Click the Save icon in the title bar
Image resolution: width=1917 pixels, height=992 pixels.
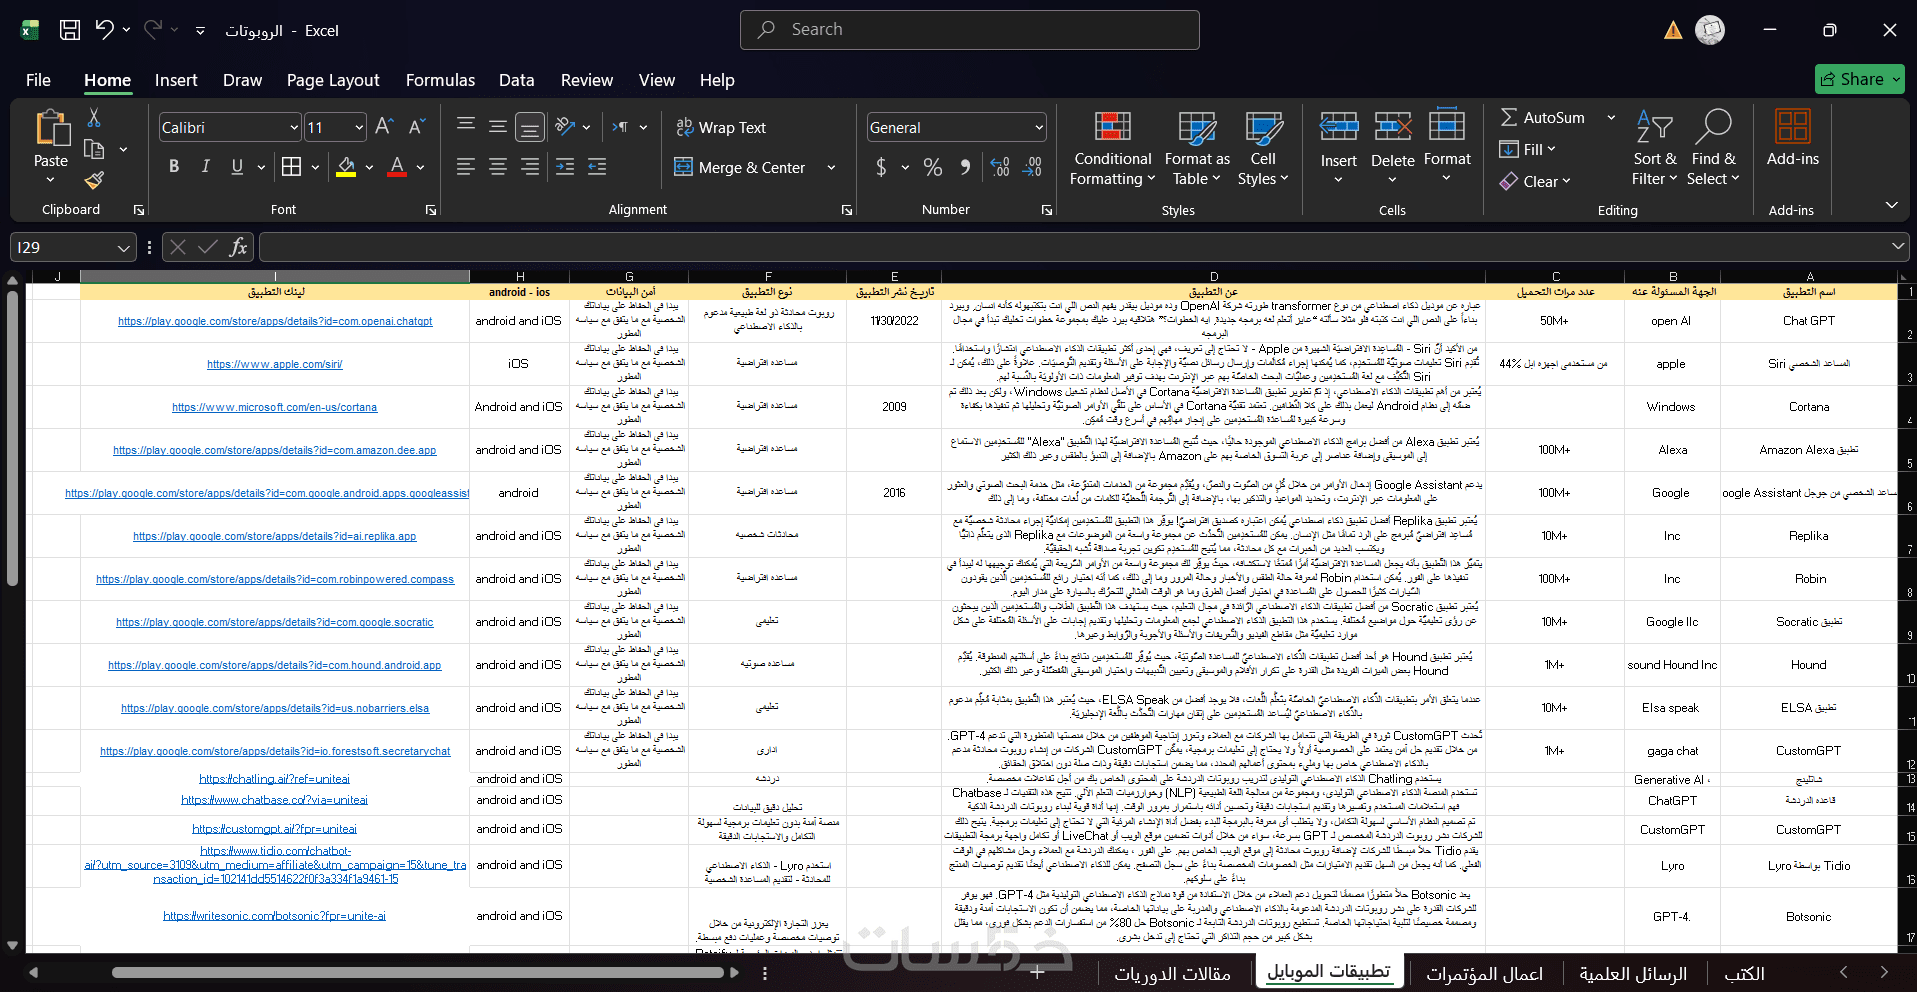point(70,30)
